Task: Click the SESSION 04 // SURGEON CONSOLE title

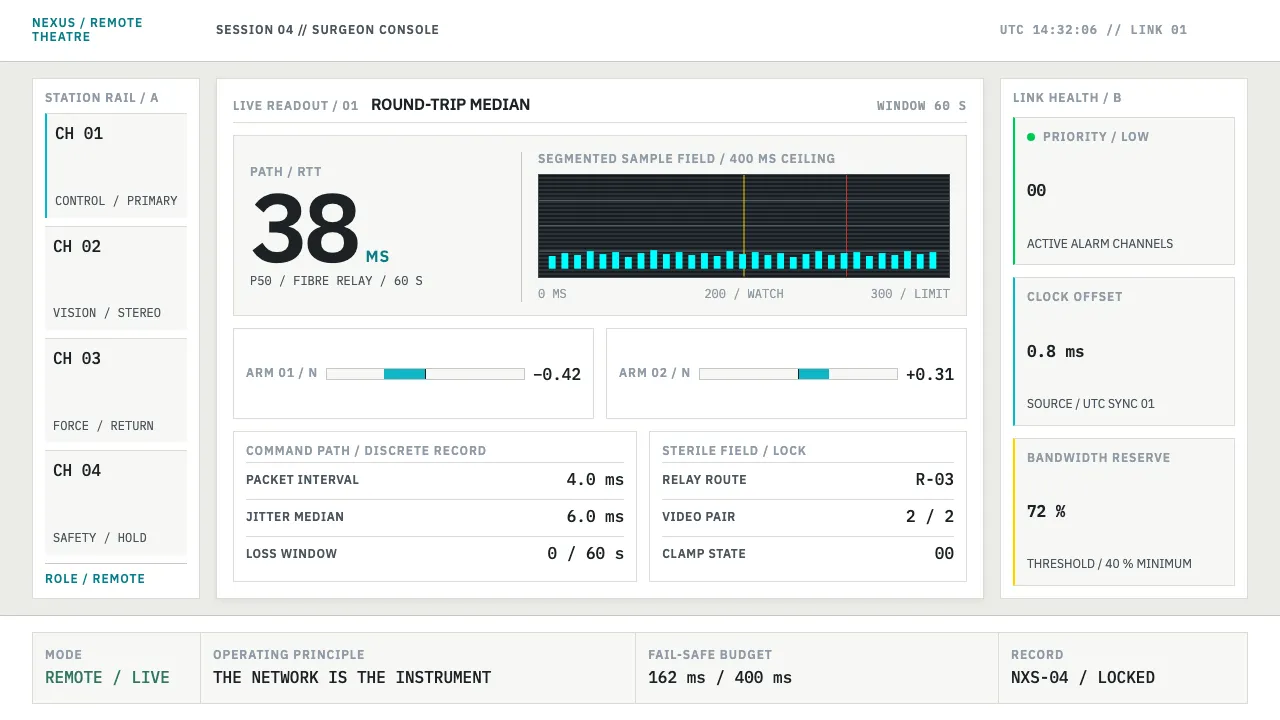Action: (327, 30)
